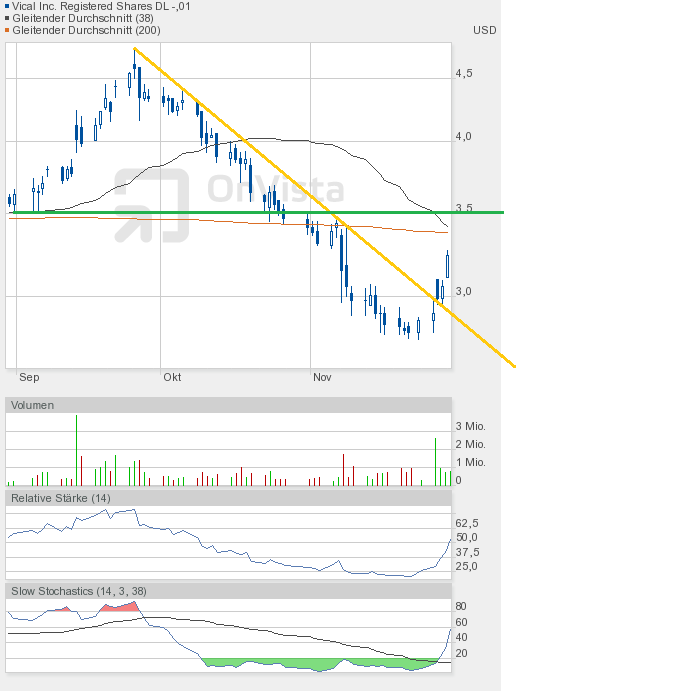Click the Relative Stärke (14) panel header

(x=60, y=497)
